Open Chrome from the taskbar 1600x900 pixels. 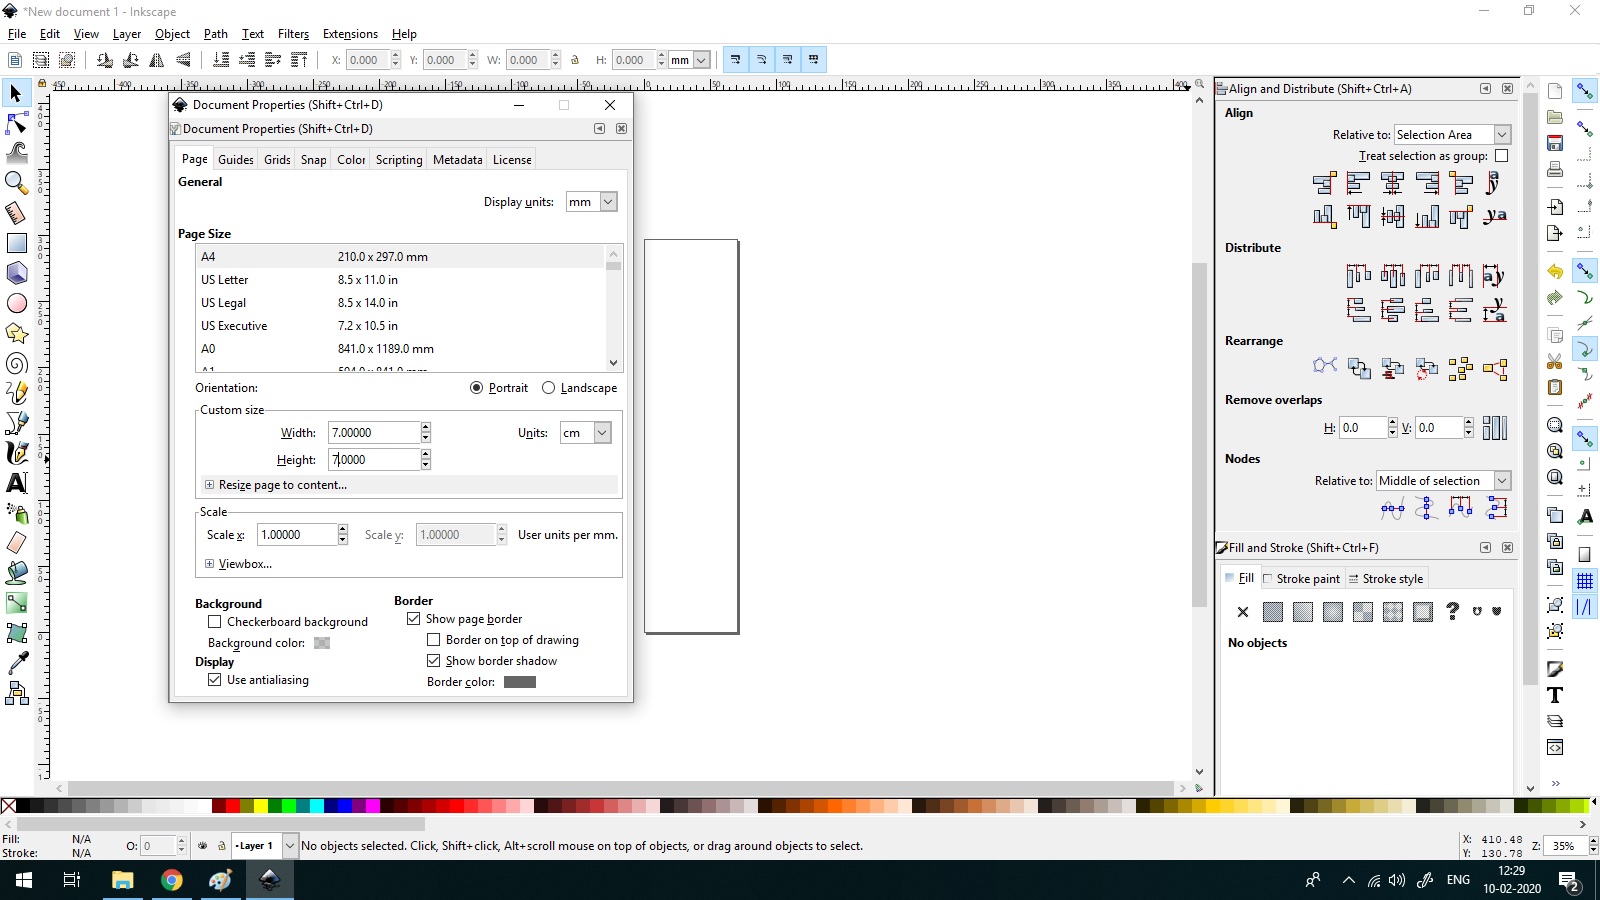172,880
